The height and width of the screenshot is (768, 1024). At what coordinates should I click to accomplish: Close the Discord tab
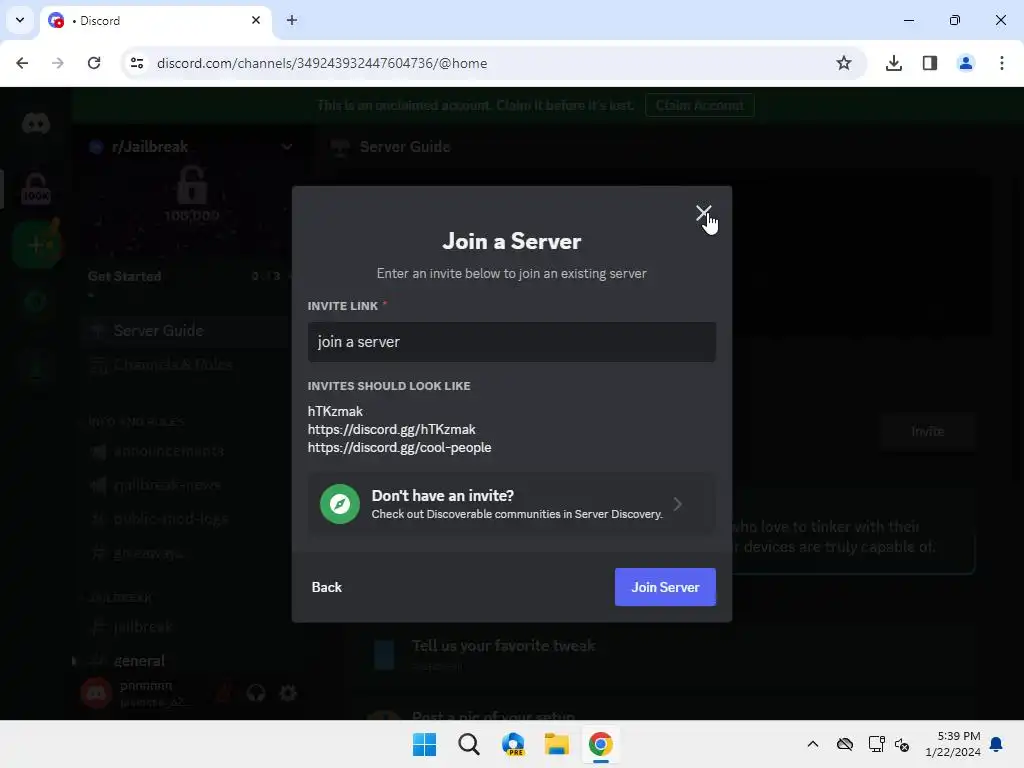256,20
